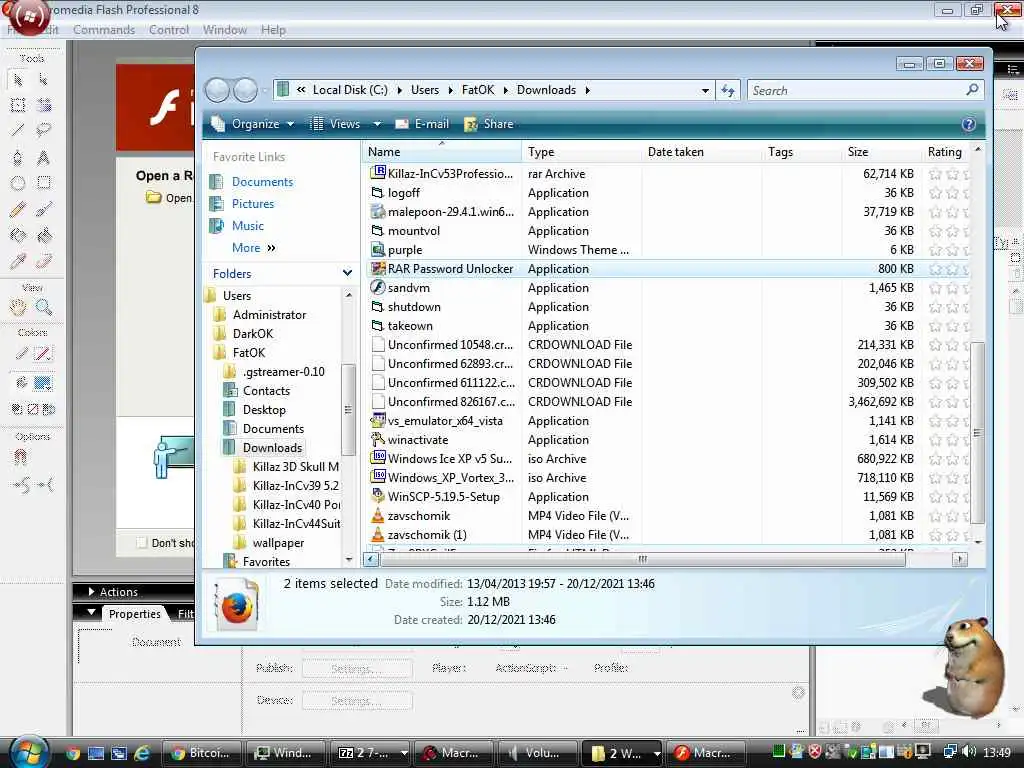Open the Pictures favorite link
The height and width of the screenshot is (768, 1024).
tap(253, 204)
